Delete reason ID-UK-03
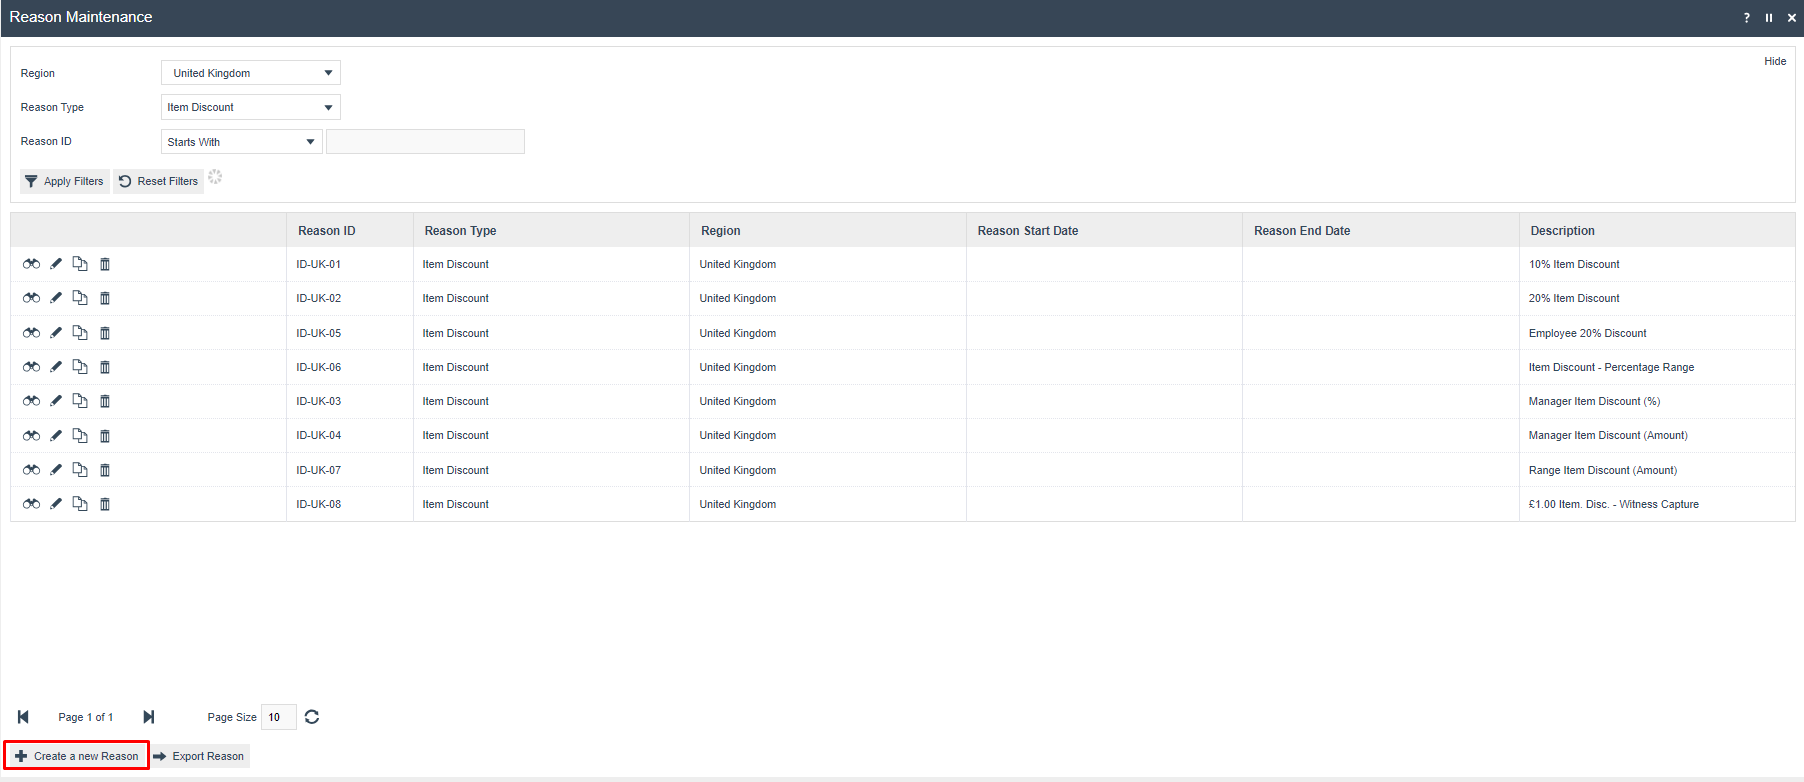Image resolution: width=1804 pixels, height=782 pixels. (105, 401)
